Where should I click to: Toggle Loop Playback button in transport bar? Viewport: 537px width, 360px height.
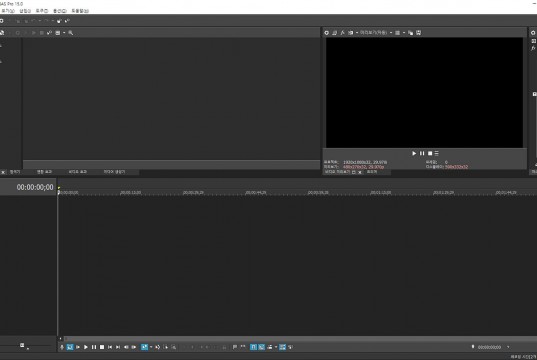[70, 347]
